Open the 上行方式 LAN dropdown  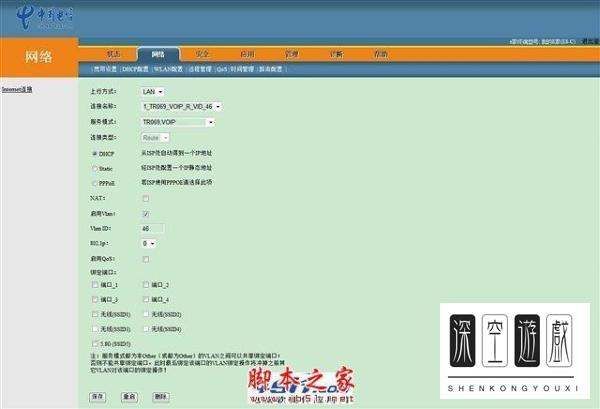coord(153,92)
